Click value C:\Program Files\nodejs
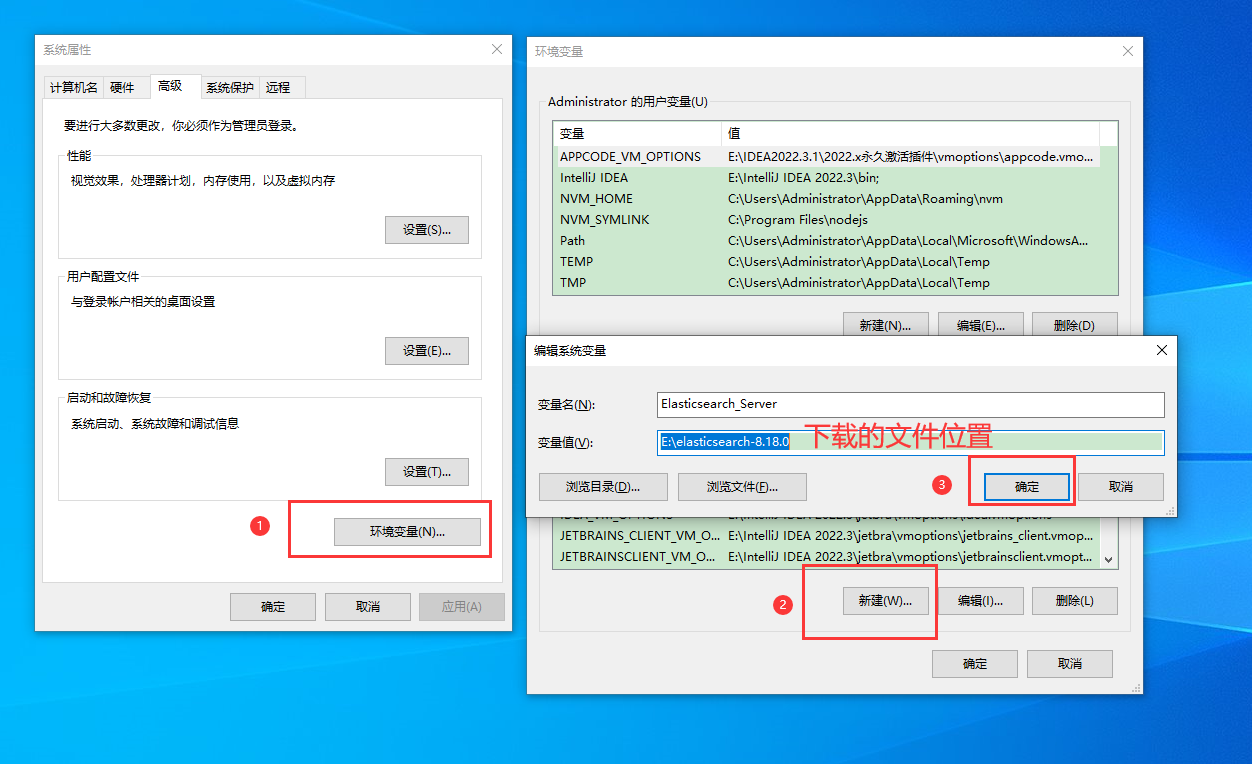The height and width of the screenshot is (764, 1252). 797,220
